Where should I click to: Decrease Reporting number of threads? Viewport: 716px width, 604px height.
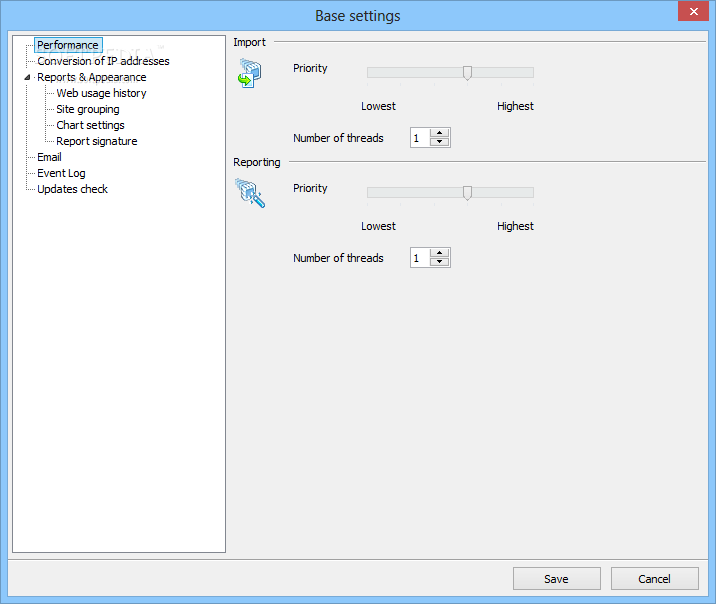[x=439, y=262]
